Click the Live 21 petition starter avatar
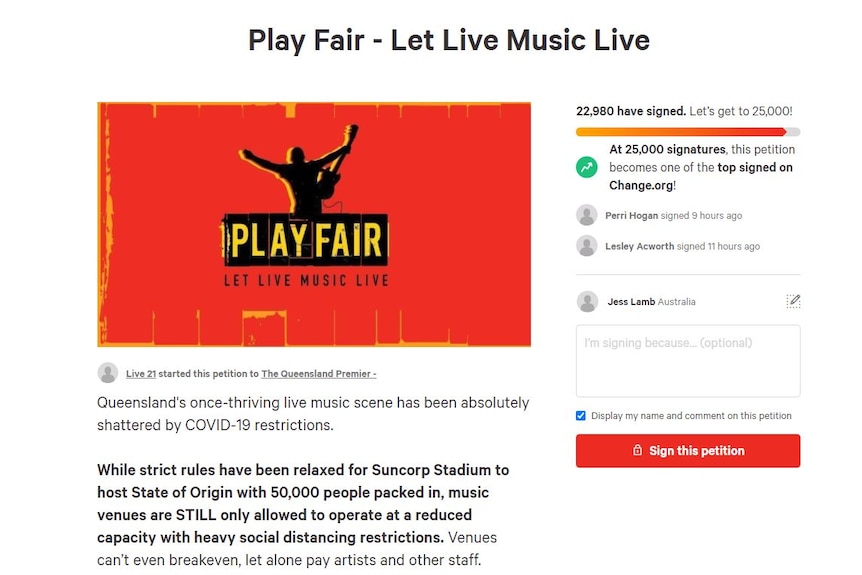 108,373
